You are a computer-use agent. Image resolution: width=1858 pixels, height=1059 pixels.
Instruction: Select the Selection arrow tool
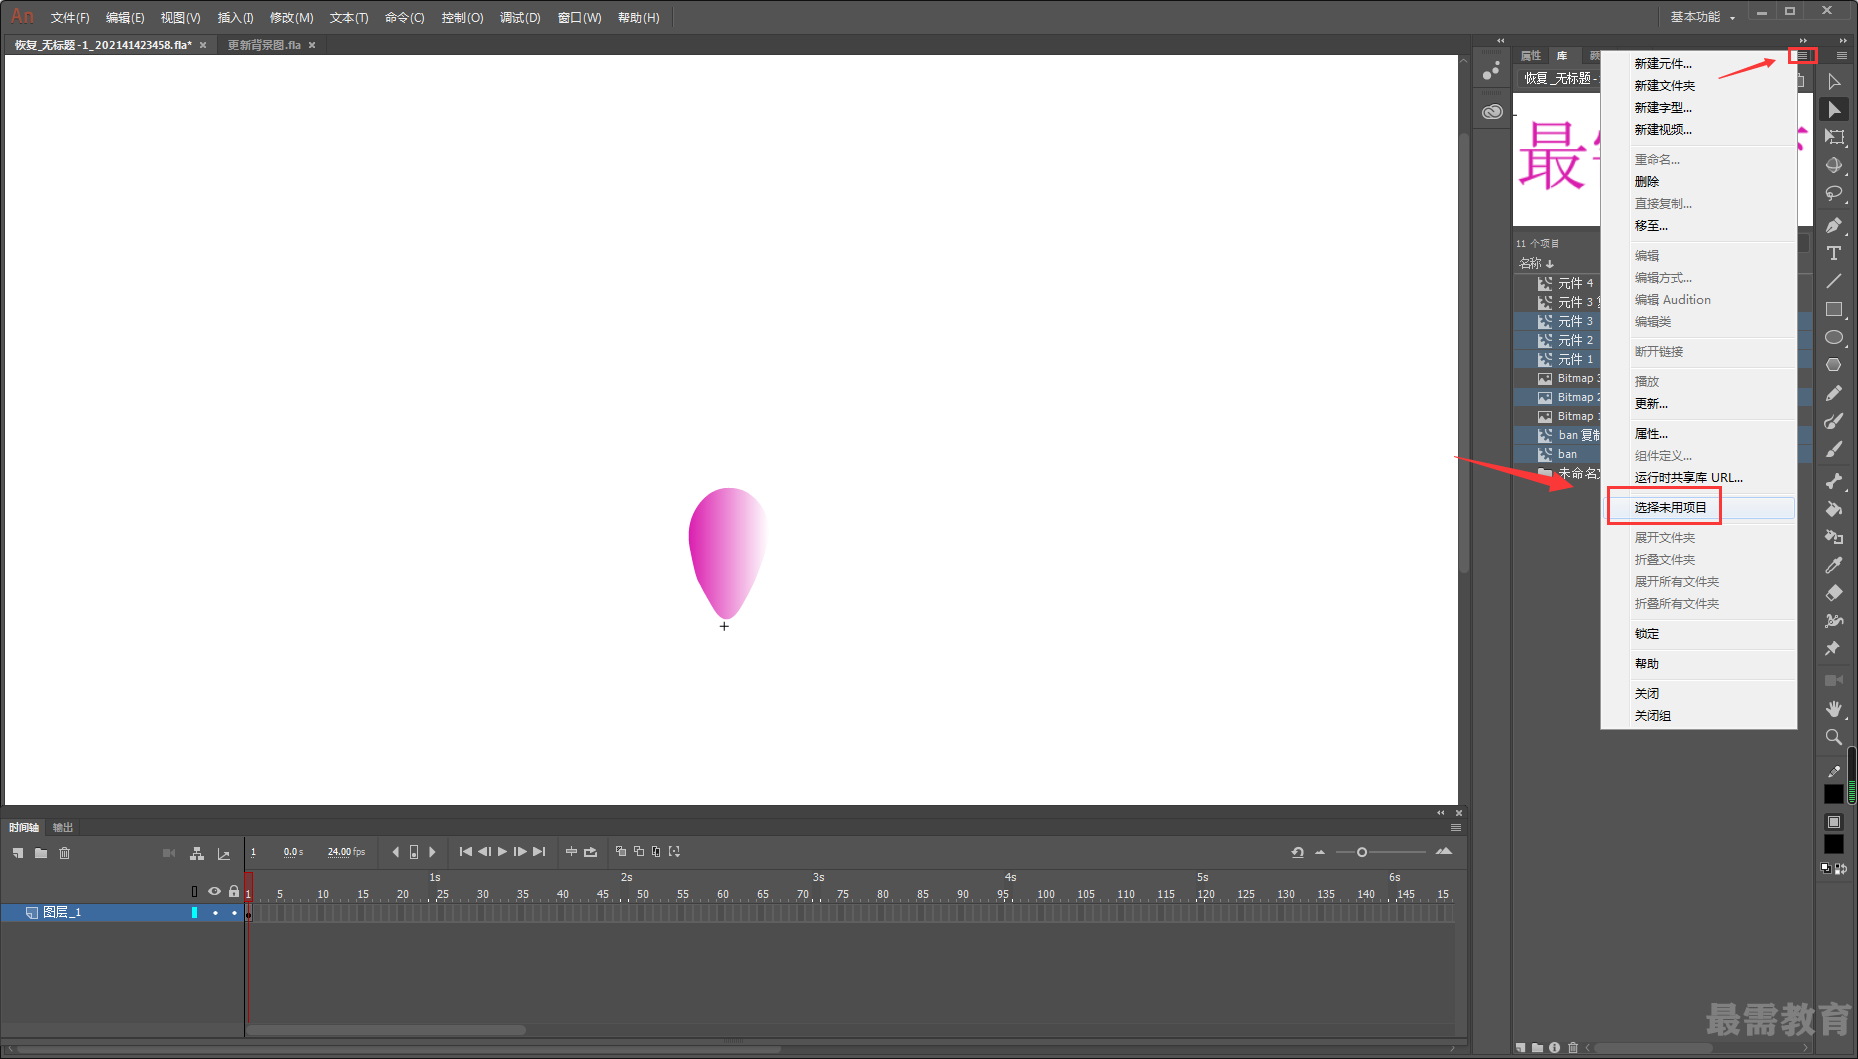click(x=1834, y=82)
